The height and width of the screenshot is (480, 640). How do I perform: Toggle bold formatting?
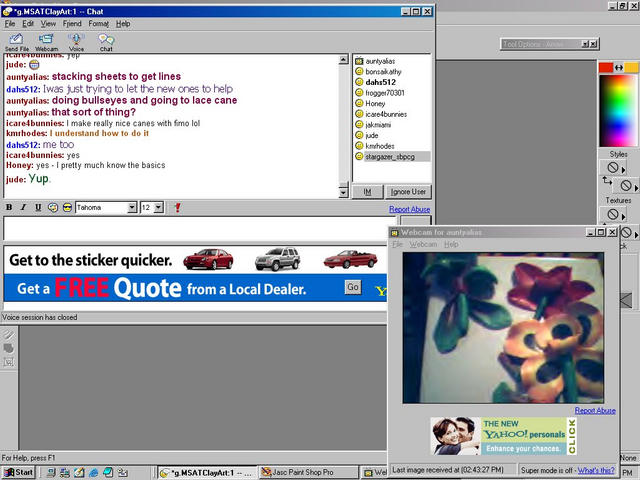(9, 207)
